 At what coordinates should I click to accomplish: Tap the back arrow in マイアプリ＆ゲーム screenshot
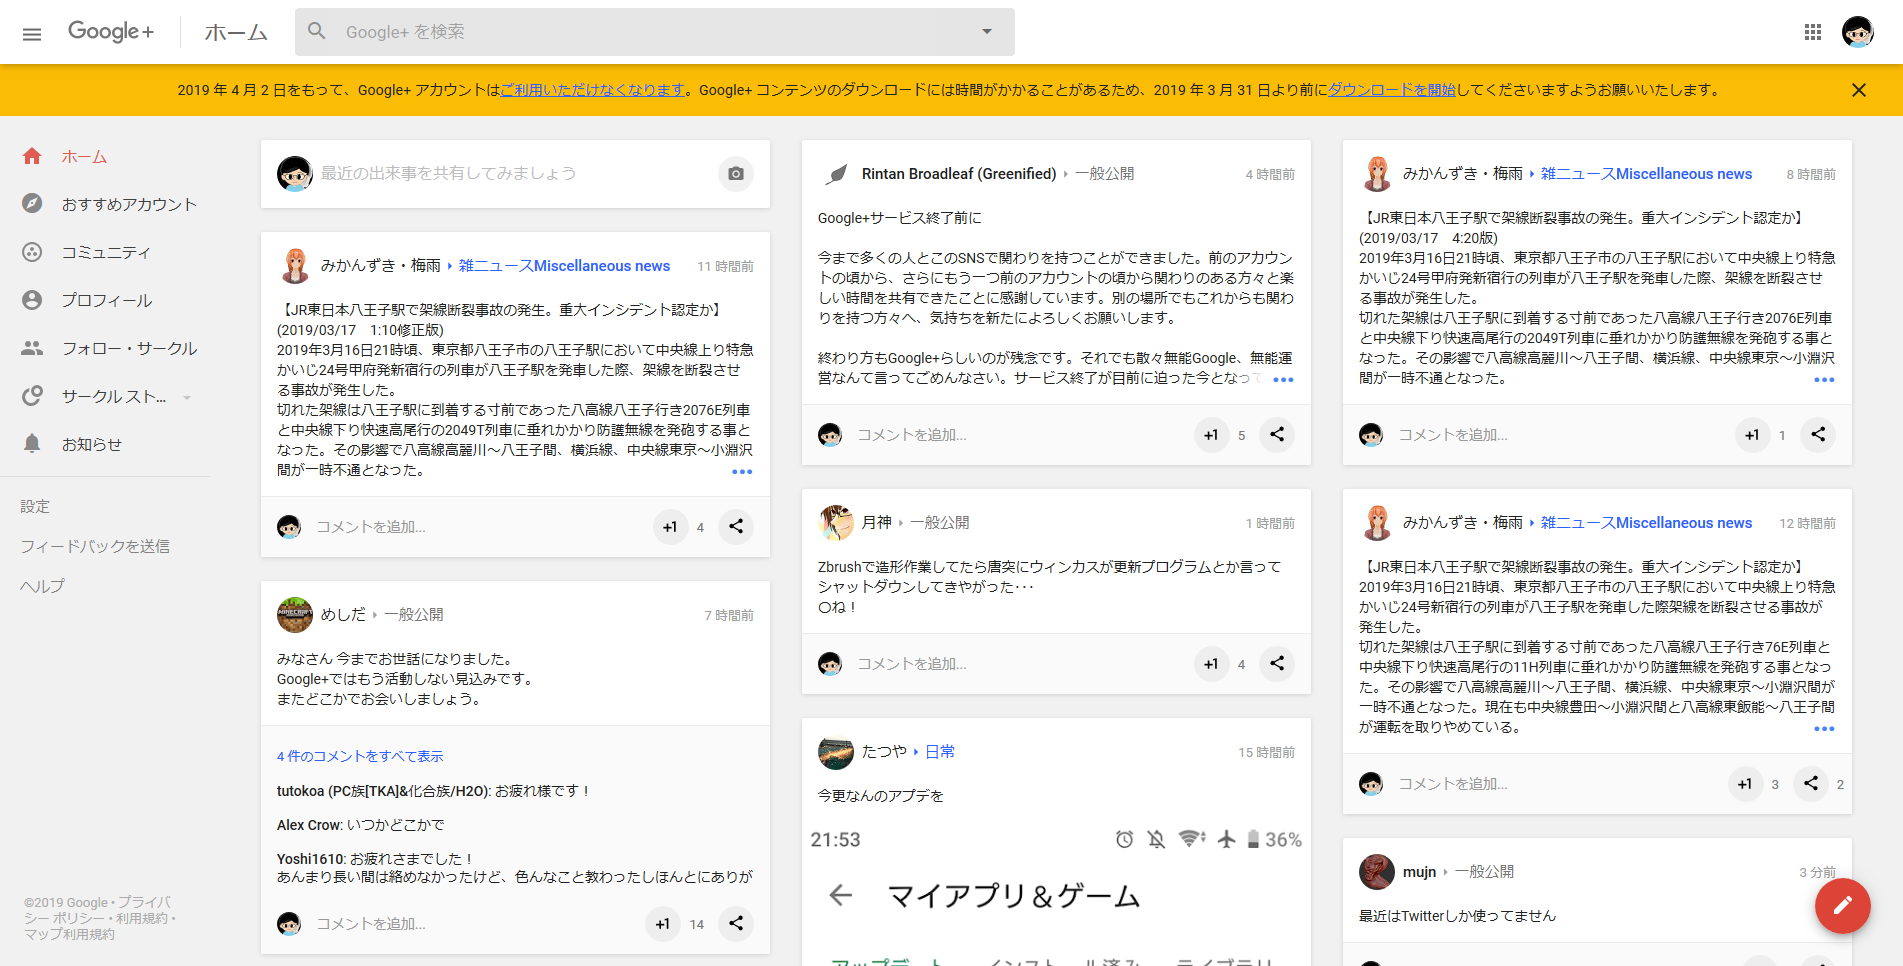[x=841, y=895]
